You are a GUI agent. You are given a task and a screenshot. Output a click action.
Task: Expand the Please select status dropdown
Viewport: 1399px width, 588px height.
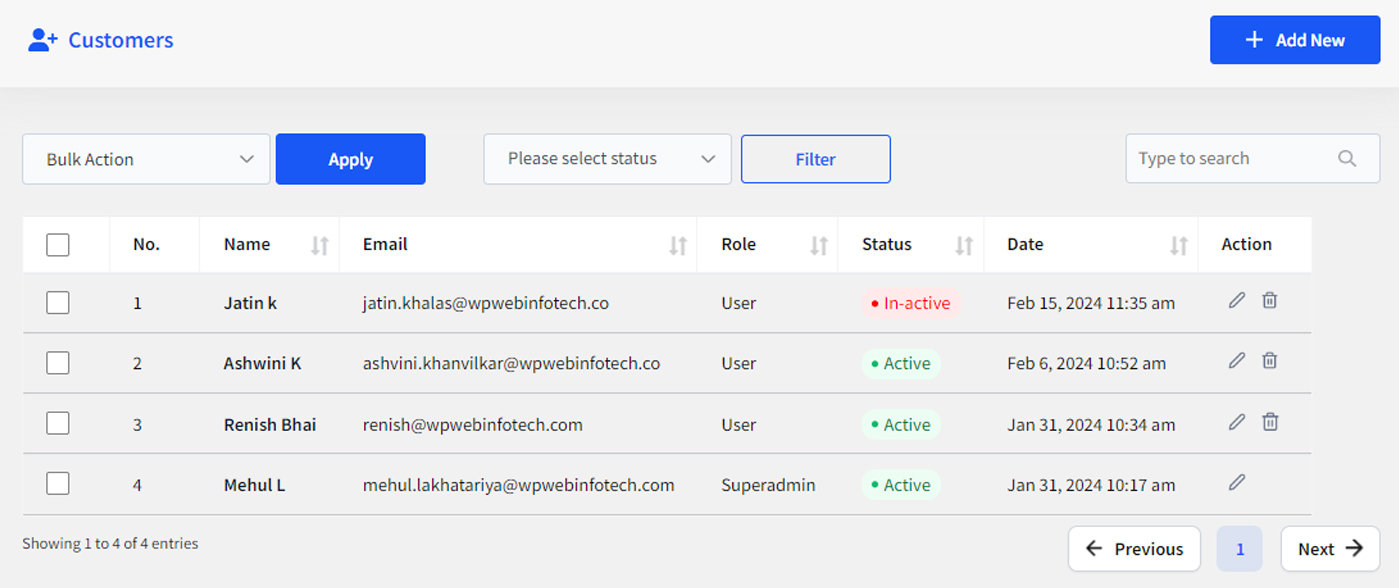(x=607, y=159)
